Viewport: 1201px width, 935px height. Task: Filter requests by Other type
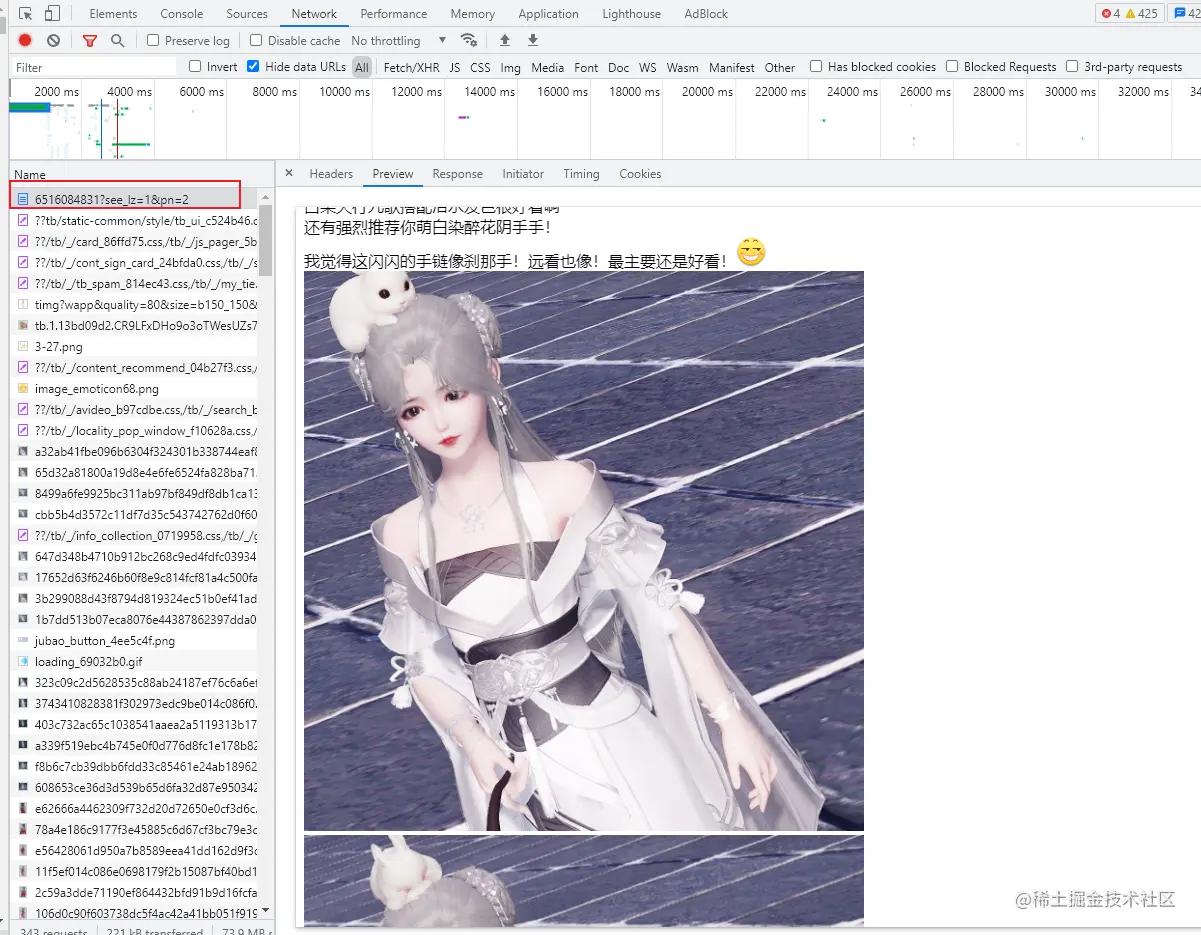(x=780, y=67)
